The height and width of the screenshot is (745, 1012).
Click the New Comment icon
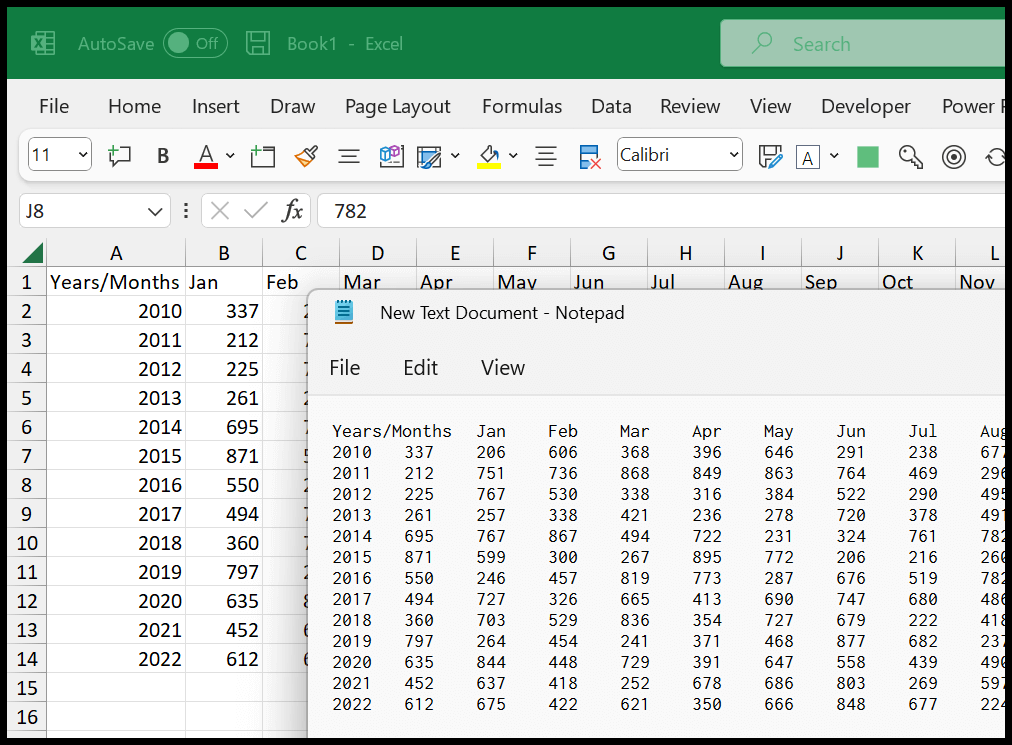pyautogui.click(x=119, y=156)
